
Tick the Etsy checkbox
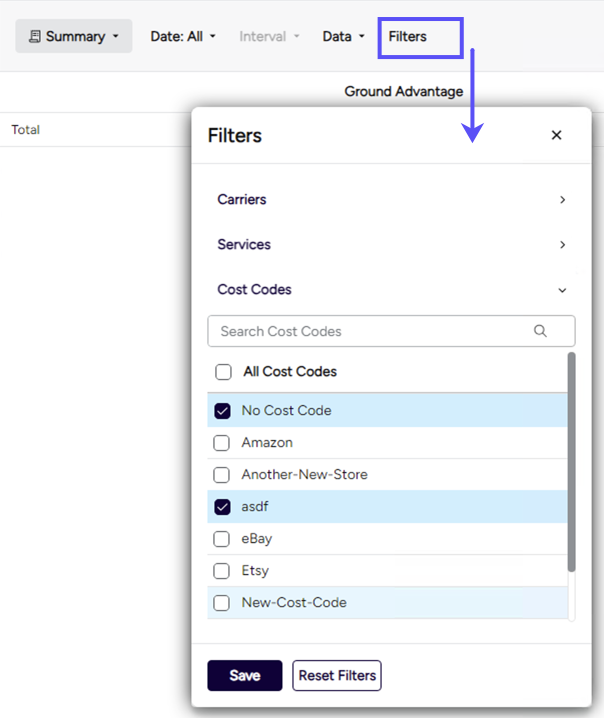222,571
